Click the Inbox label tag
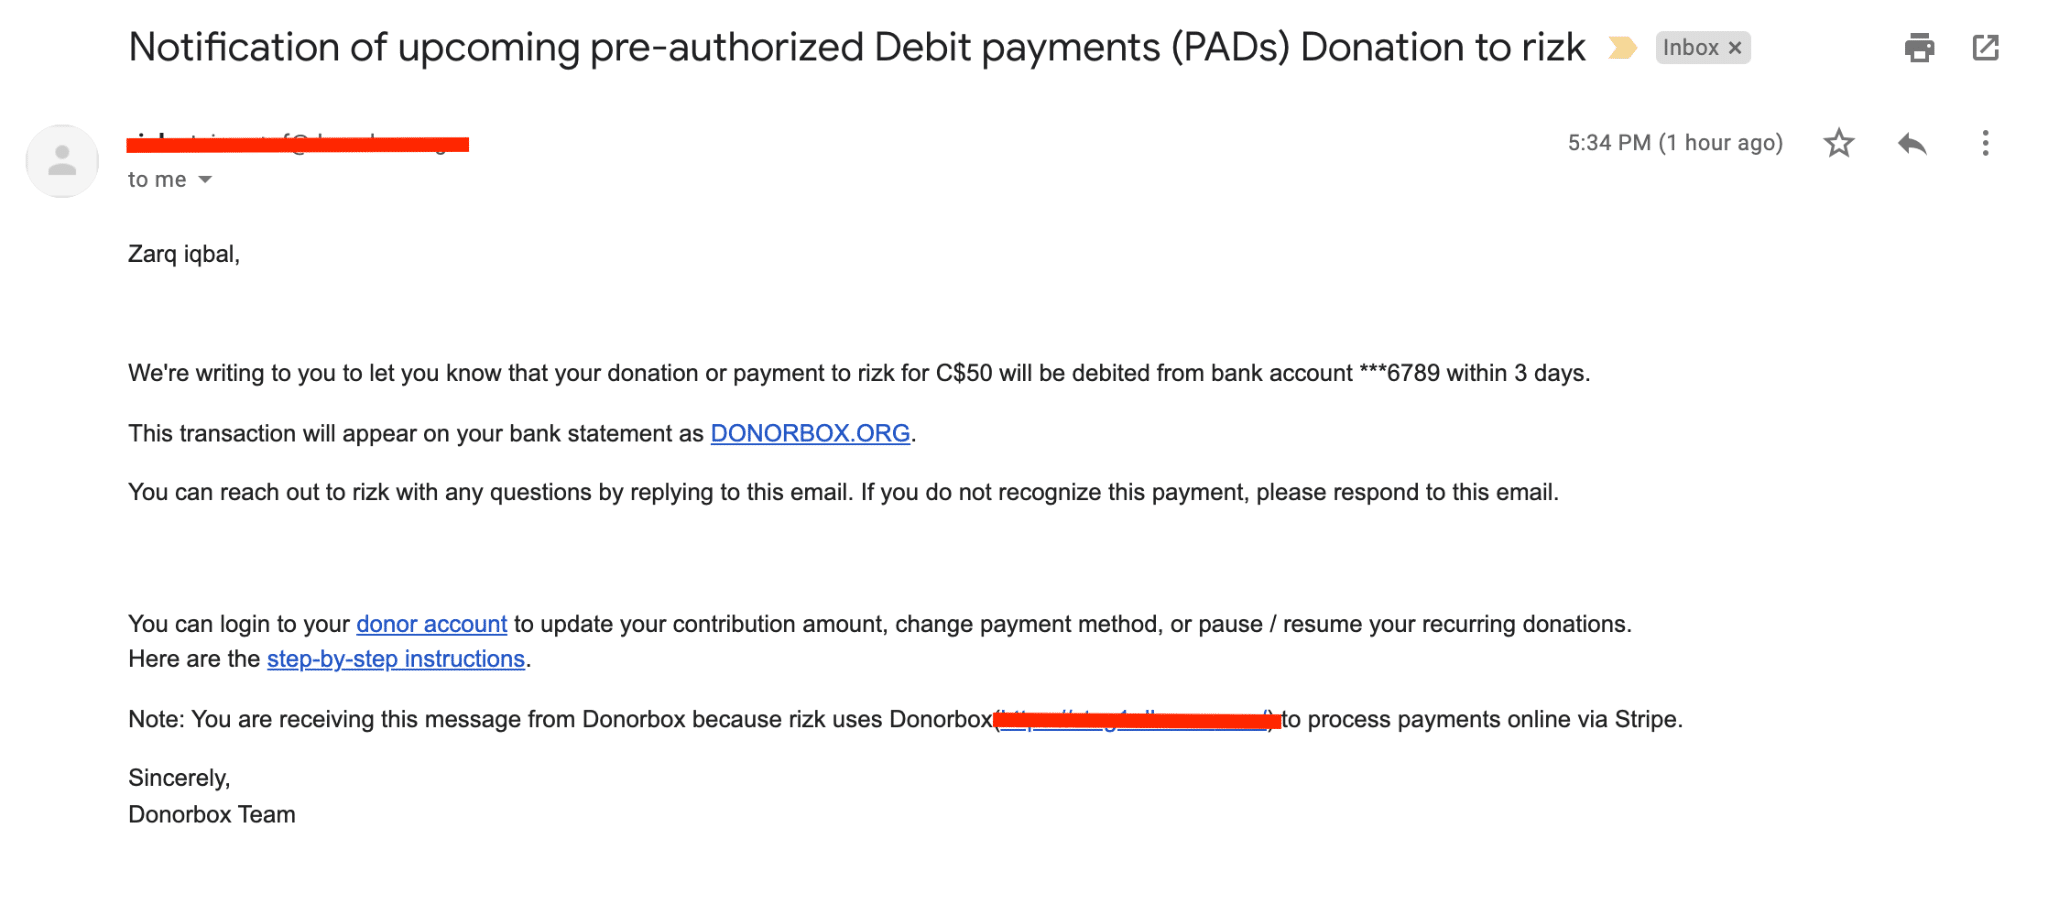 [1690, 48]
